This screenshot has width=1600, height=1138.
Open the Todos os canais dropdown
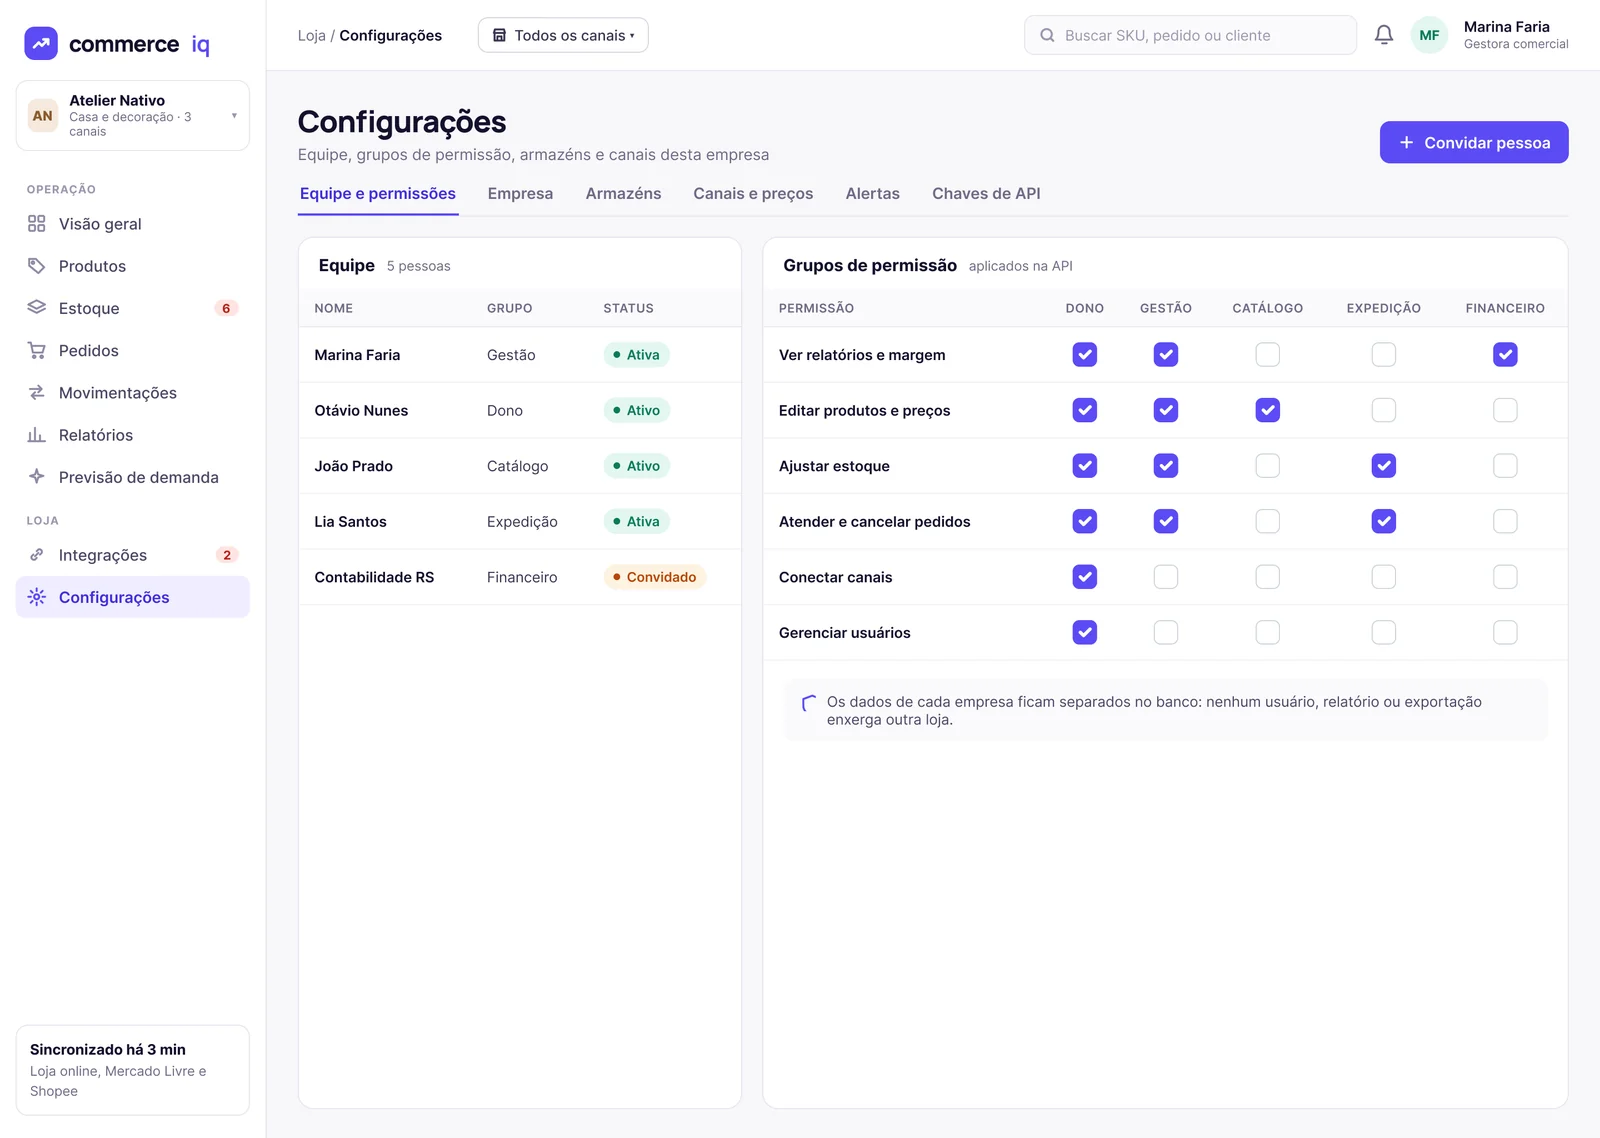(x=563, y=35)
